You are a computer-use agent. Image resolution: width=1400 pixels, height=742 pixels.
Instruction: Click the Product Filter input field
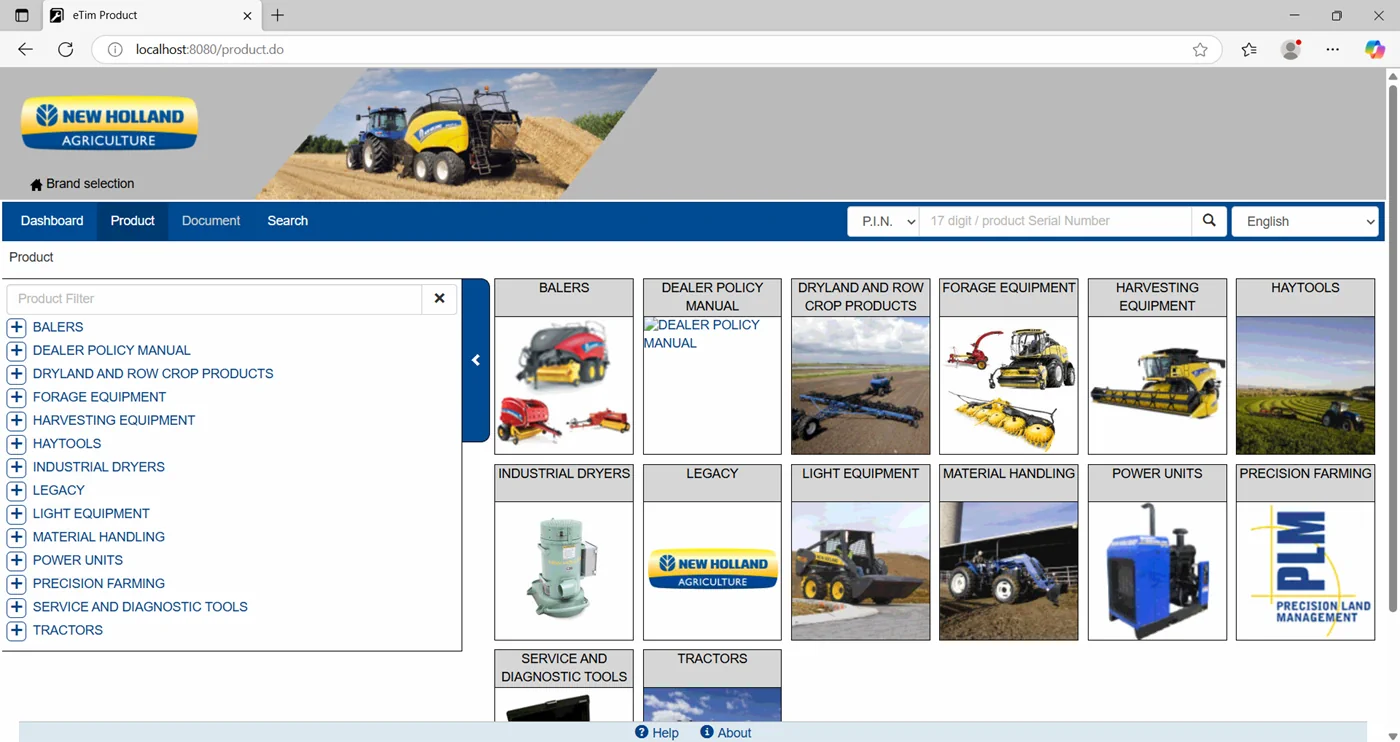click(x=214, y=298)
